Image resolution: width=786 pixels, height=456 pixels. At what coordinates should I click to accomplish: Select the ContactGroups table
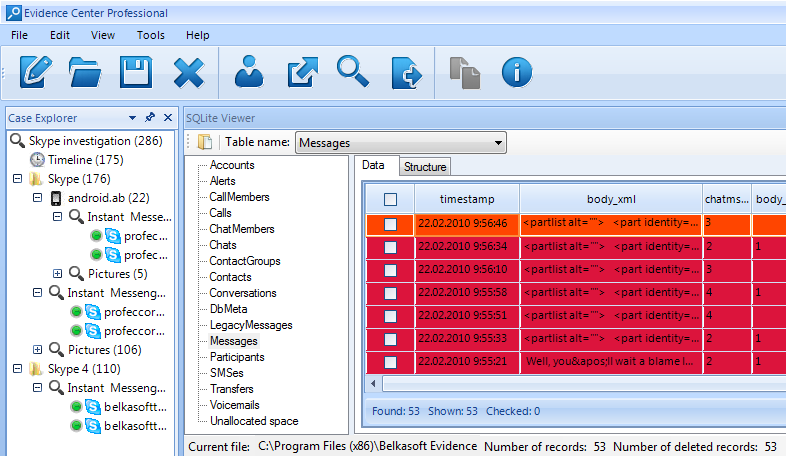click(x=245, y=261)
